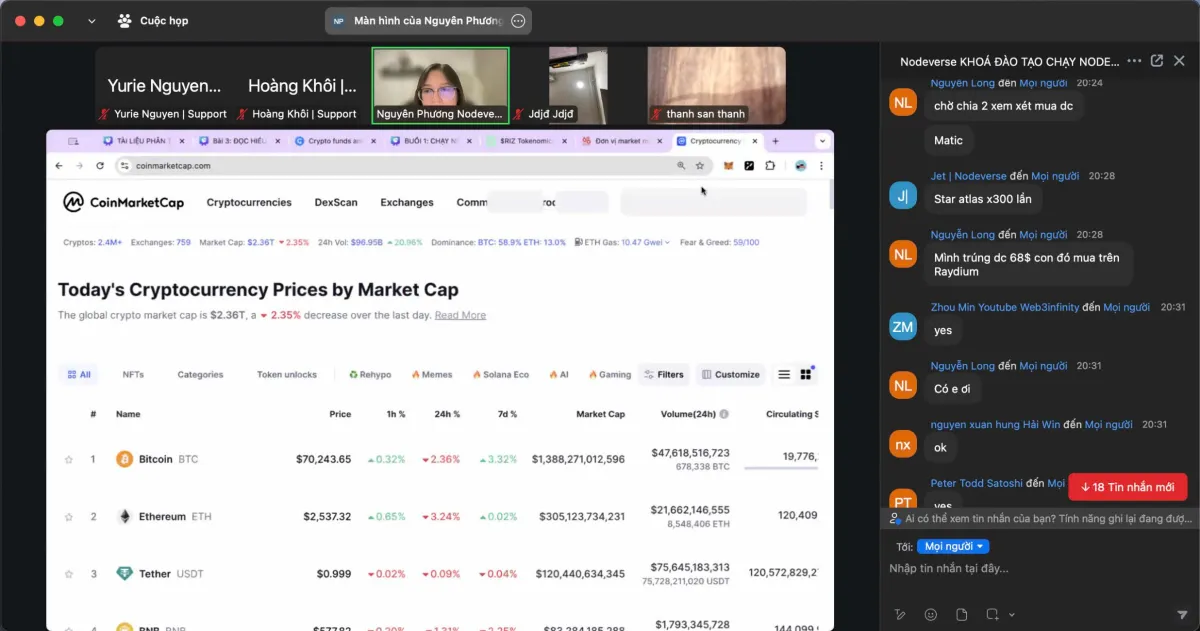Open the Solana Eco category link
The height and width of the screenshot is (631, 1200).
(x=500, y=375)
